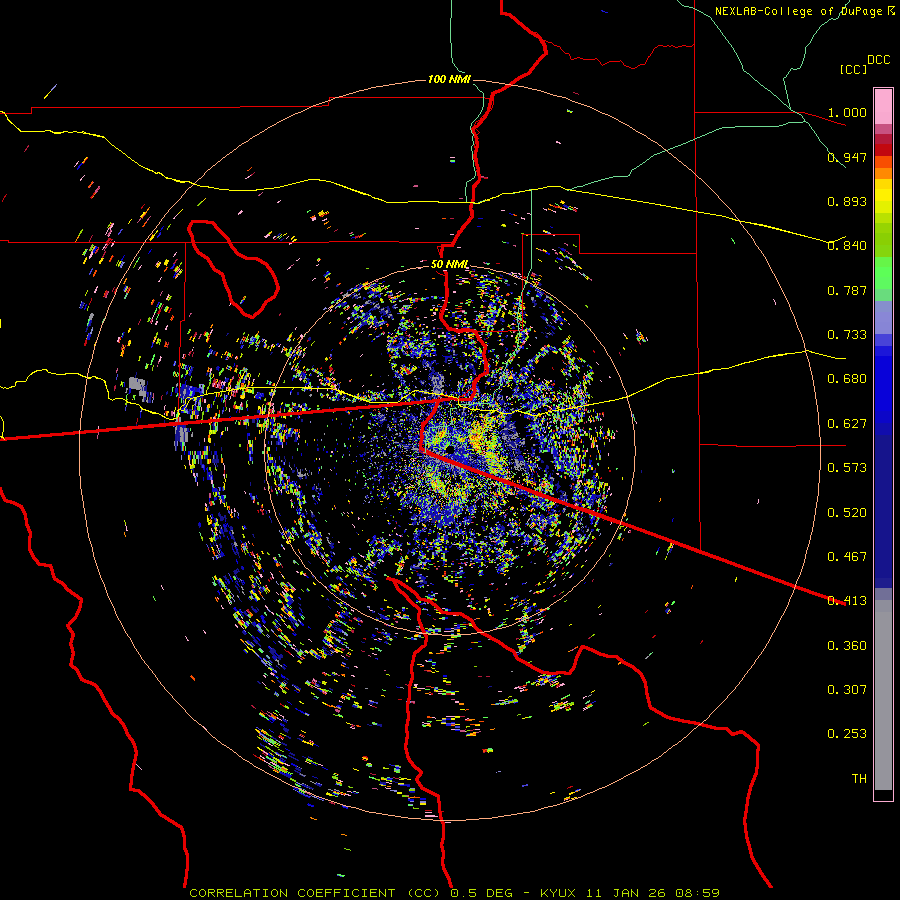This screenshot has width=900, height=900.
Task: Click the CORRELATION COEFFICIENT title text
Action: point(313,893)
